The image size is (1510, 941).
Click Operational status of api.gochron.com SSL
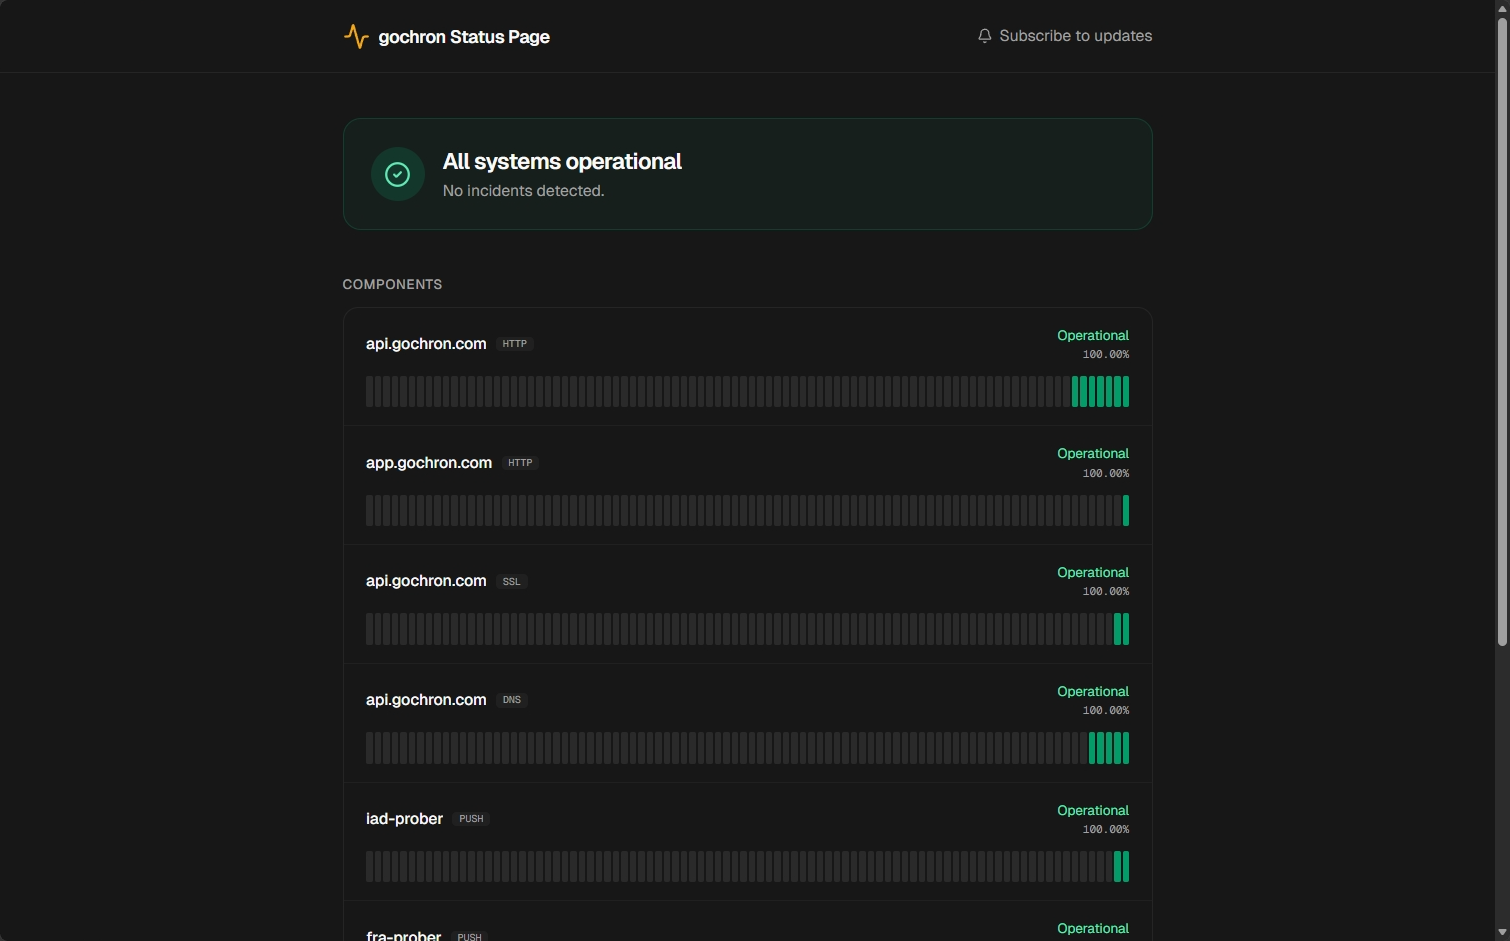(x=1093, y=573)
